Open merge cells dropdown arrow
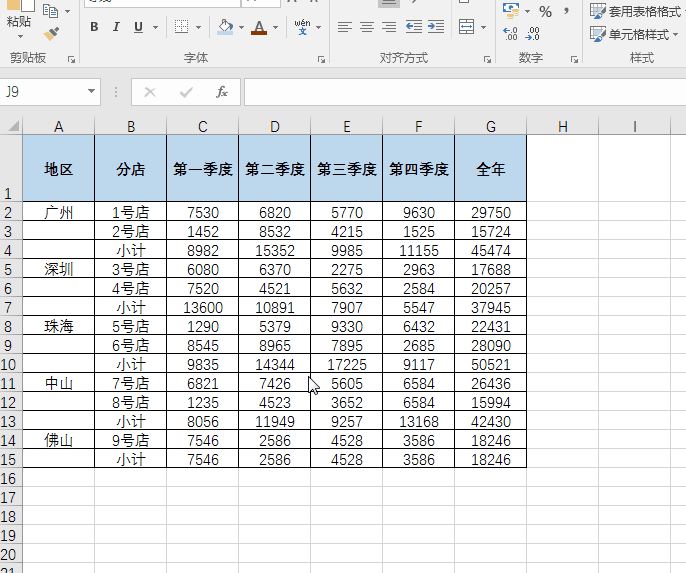686x573 pixels. click(x=483, y=27)
